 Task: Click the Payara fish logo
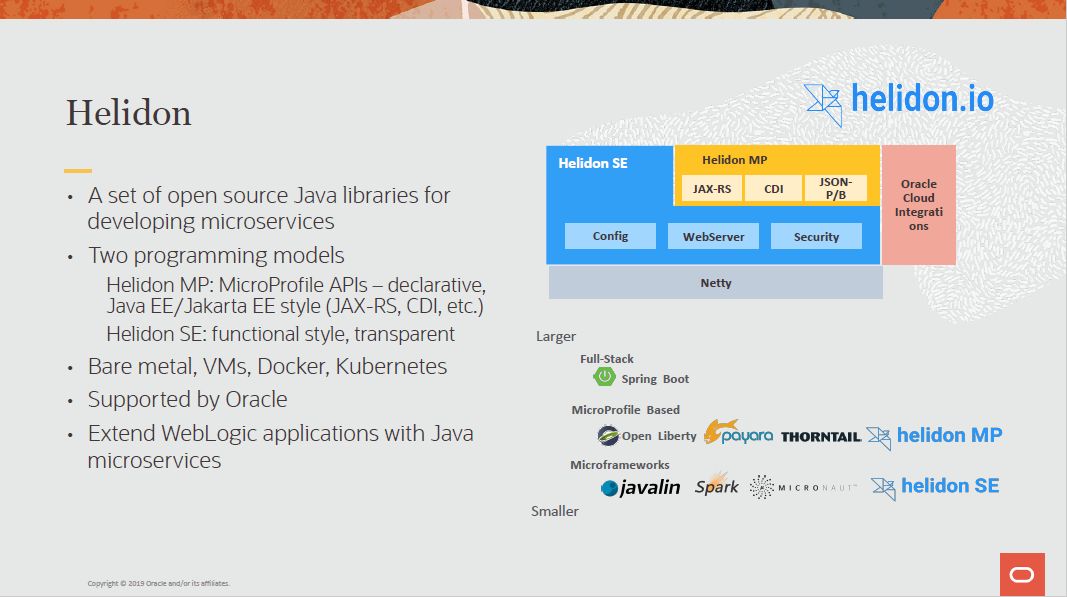(738, 432)
